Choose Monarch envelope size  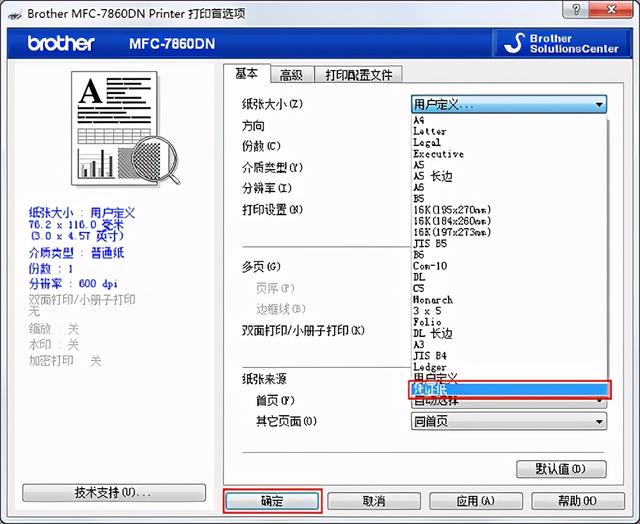tap(433, 300)
